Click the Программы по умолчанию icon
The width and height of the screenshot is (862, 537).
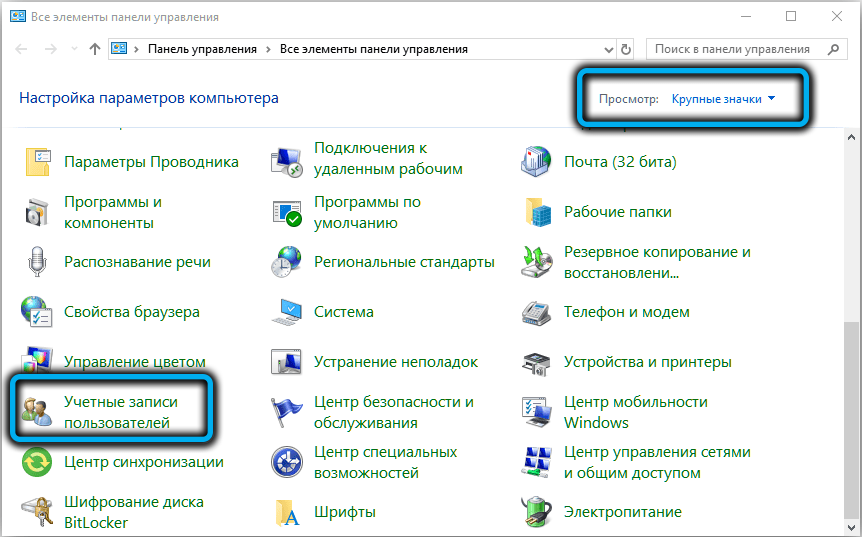point(287,212)
